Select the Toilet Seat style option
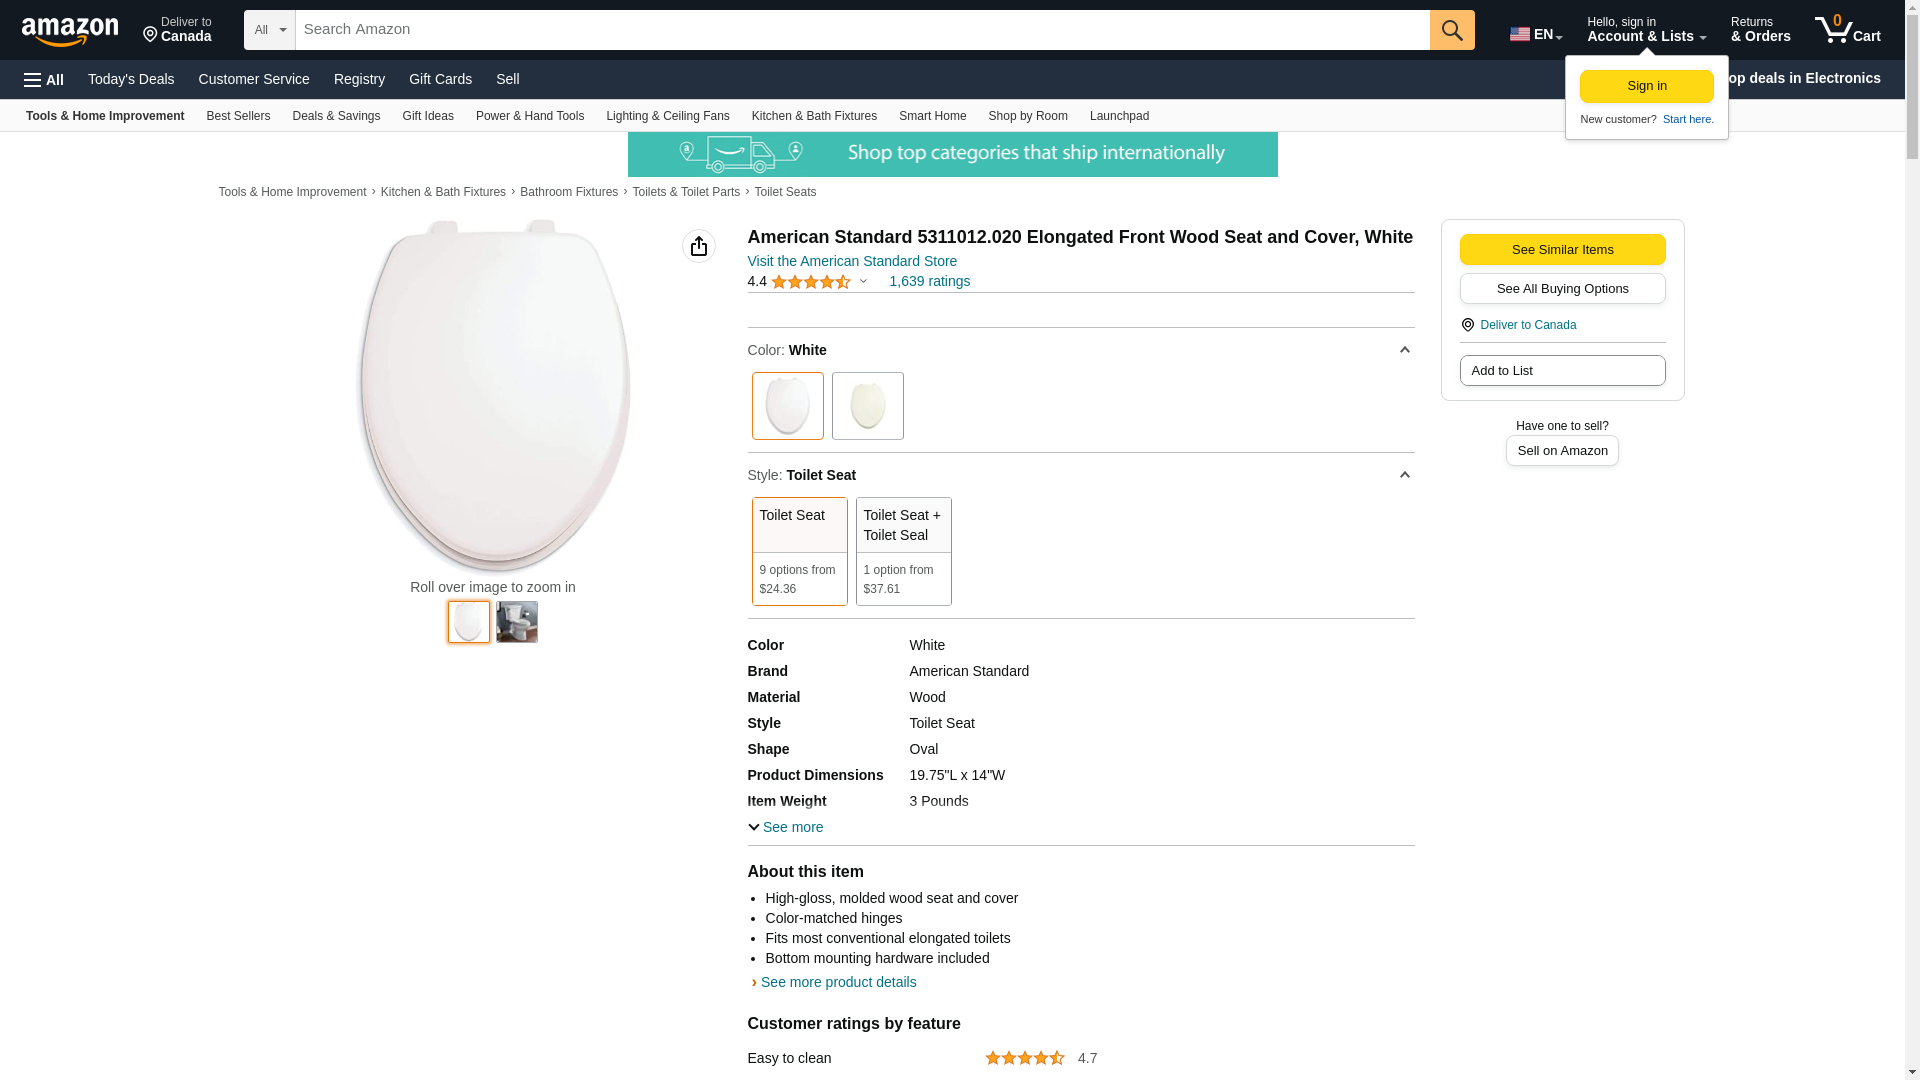Screen dimensions: 1920x1080 [799, 551]
